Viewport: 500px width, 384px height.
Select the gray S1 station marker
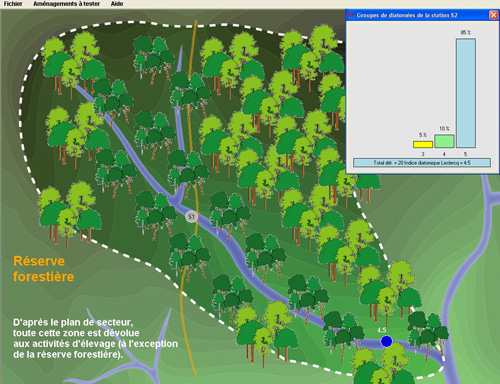pos(191,217)
